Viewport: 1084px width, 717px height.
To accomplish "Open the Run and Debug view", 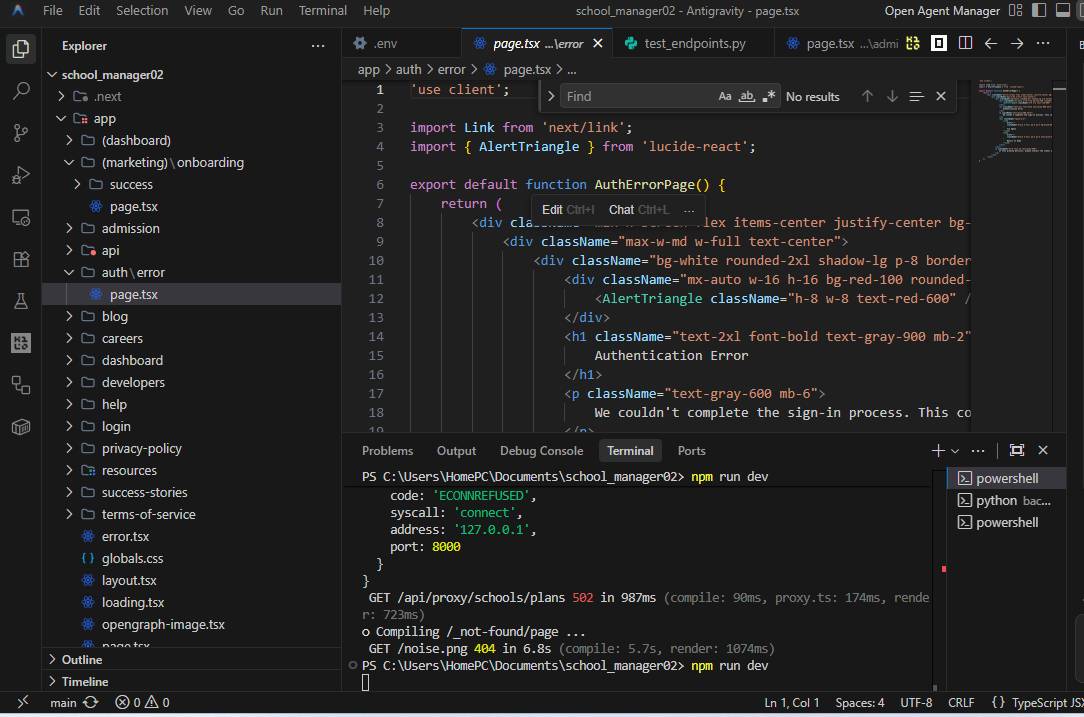I will point(21,175).
